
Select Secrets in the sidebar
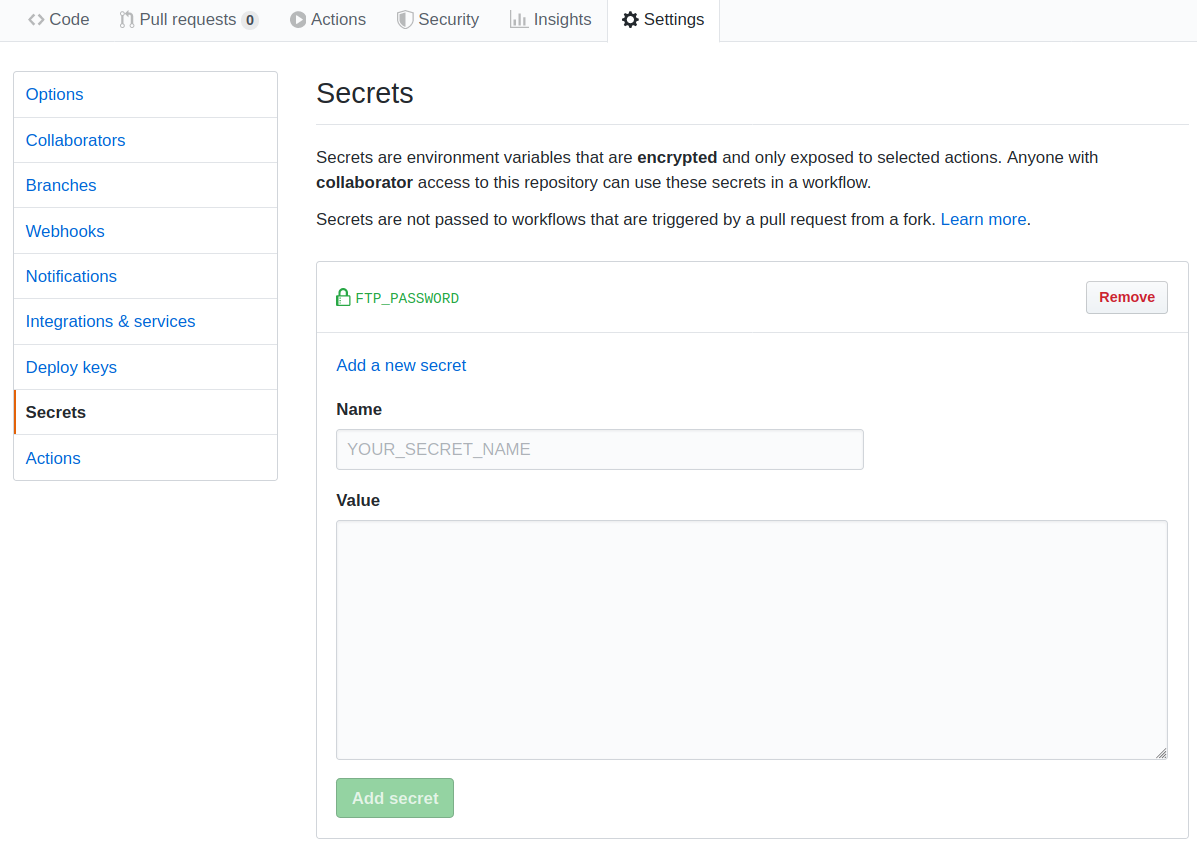coord(145,412)
